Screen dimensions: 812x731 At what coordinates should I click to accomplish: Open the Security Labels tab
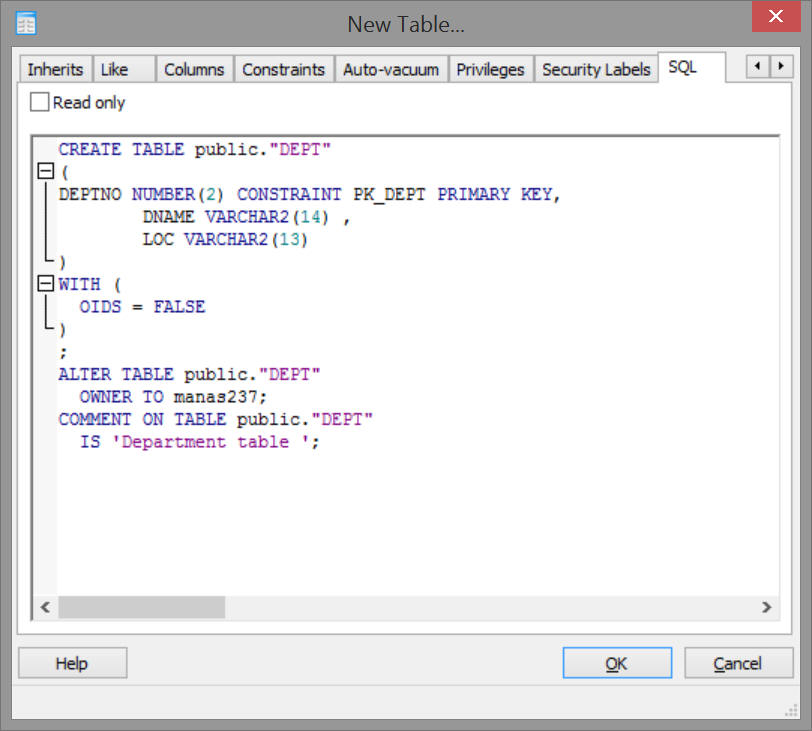(596, 69)
